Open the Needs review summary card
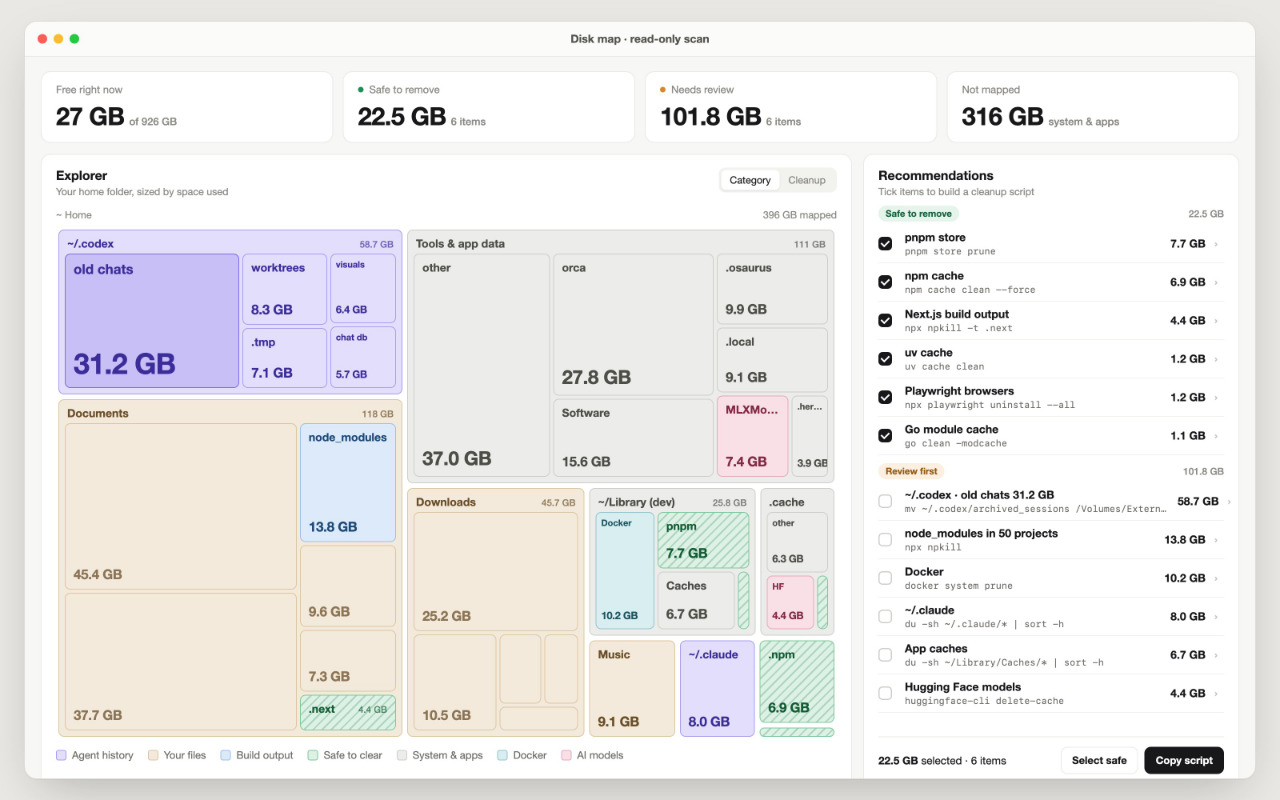The height and width of the screenshot is (800, 1280). (791, 107)
